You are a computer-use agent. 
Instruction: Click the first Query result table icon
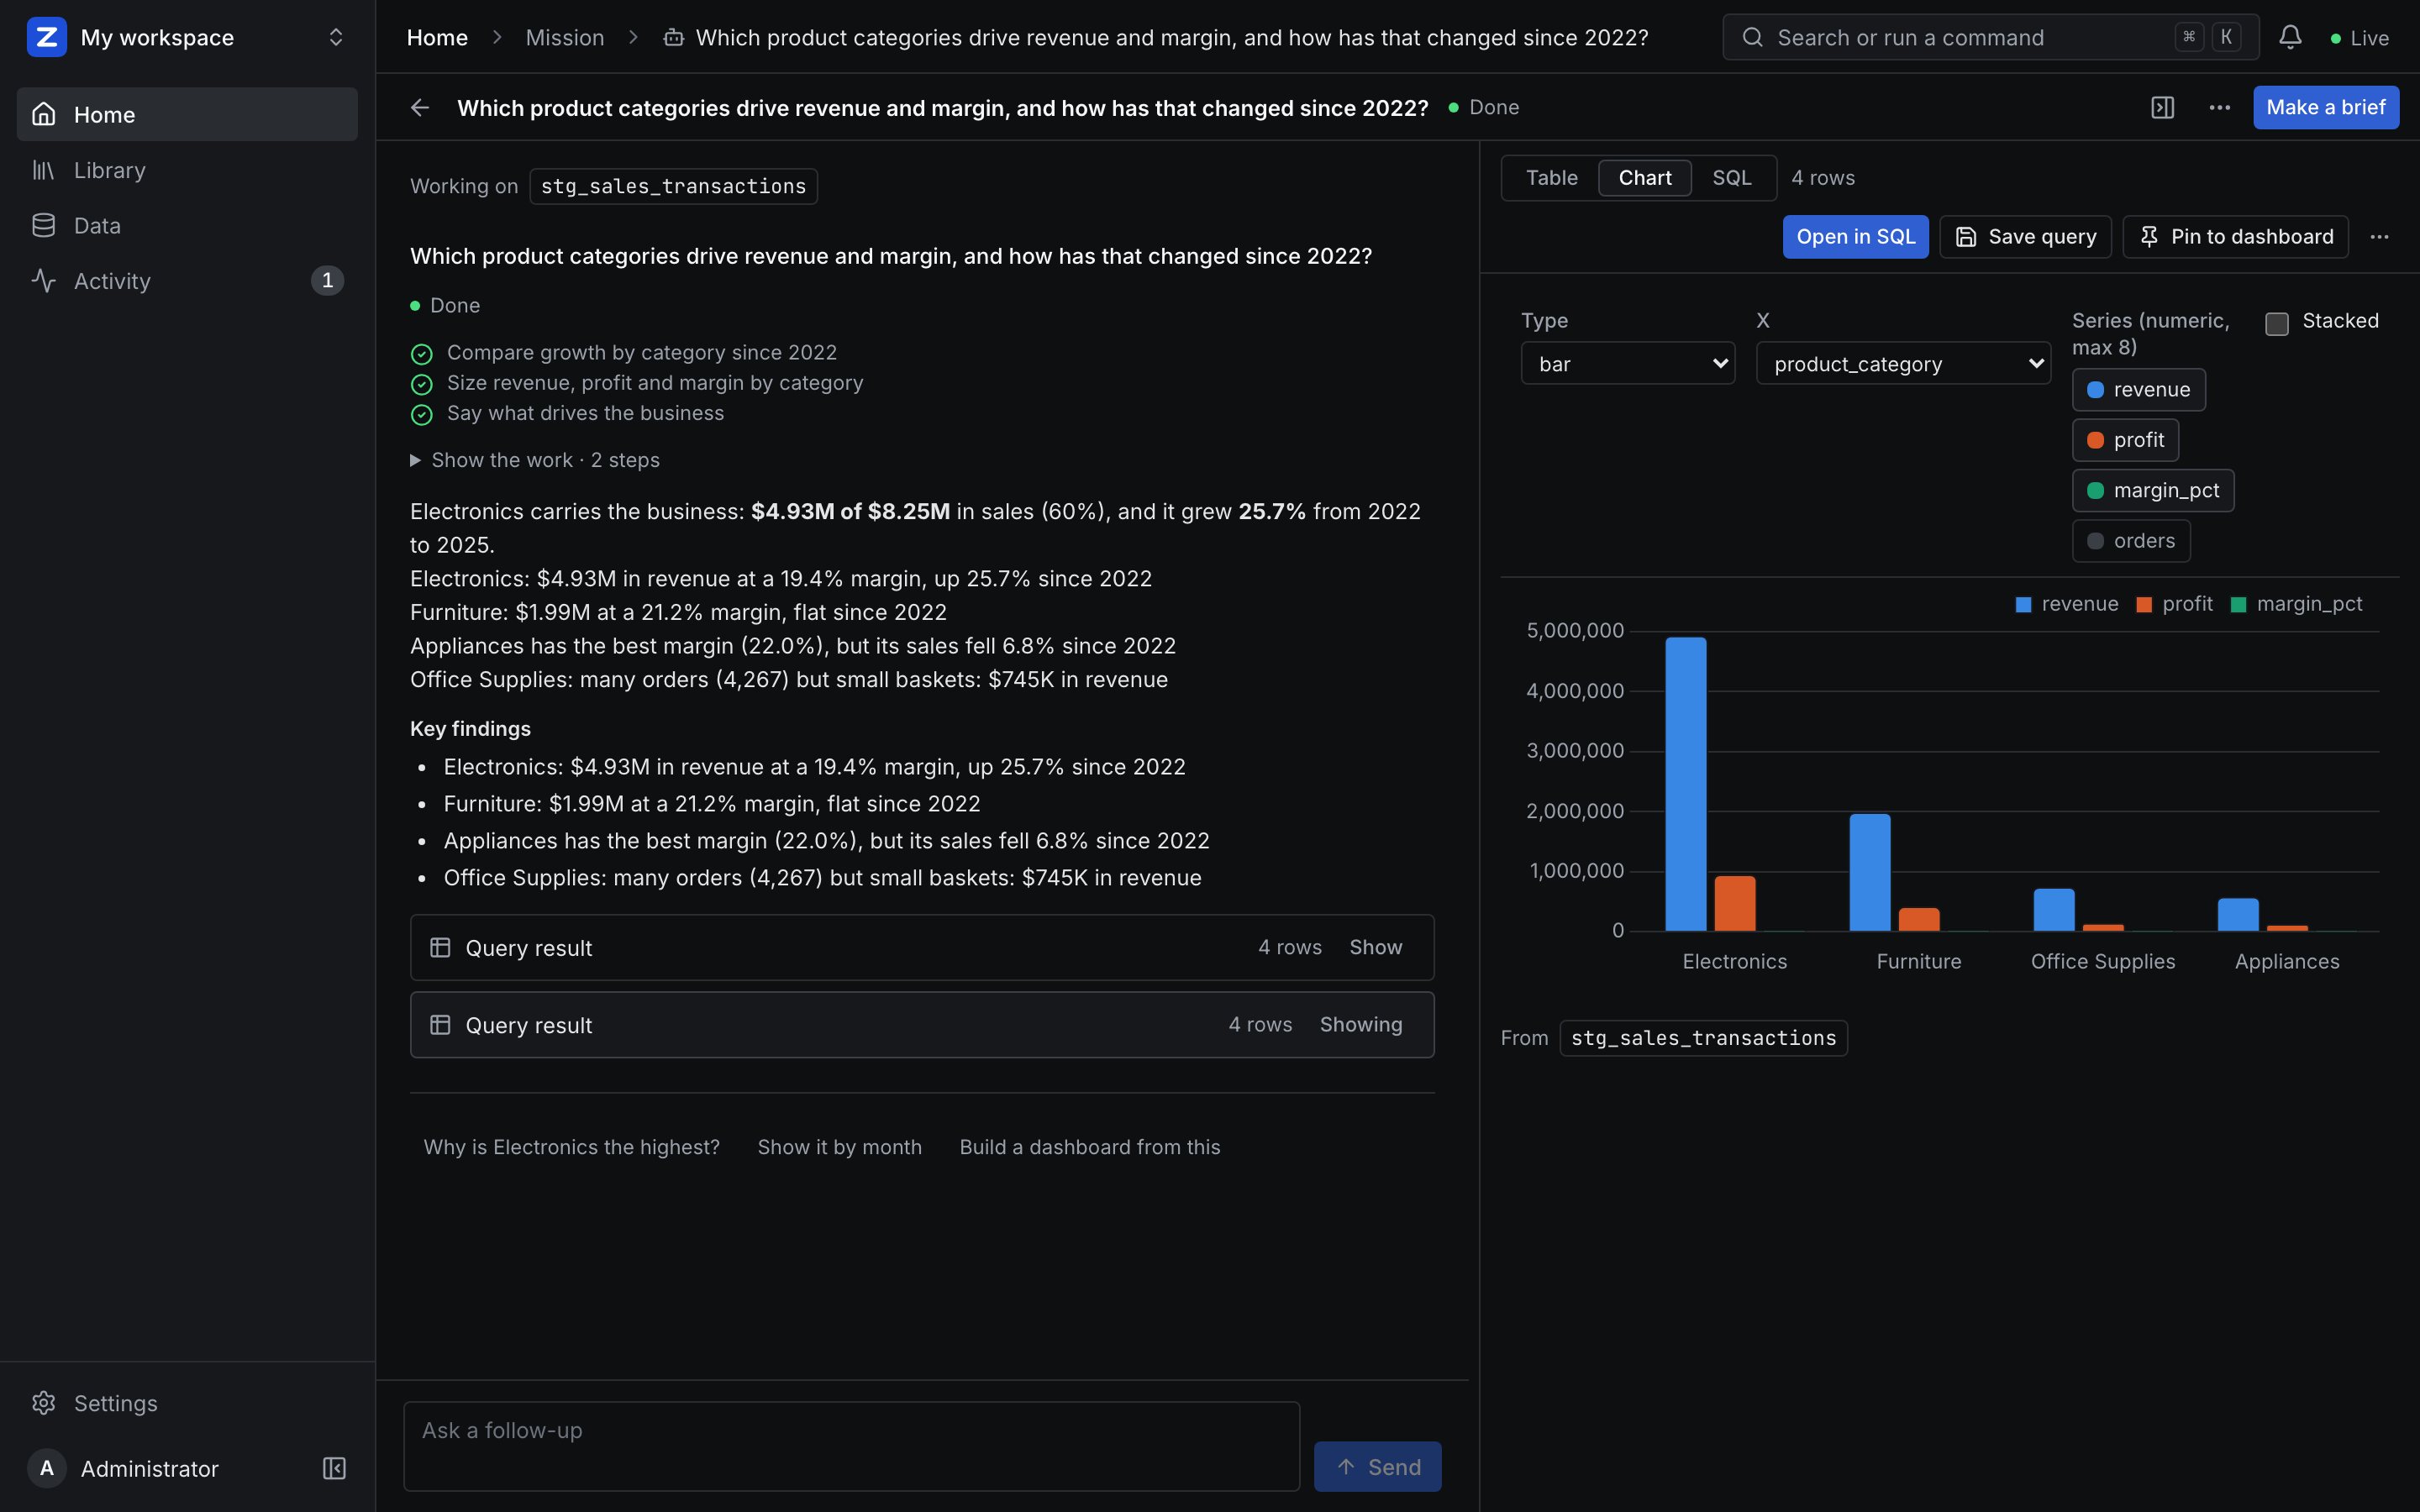point(440,947)
